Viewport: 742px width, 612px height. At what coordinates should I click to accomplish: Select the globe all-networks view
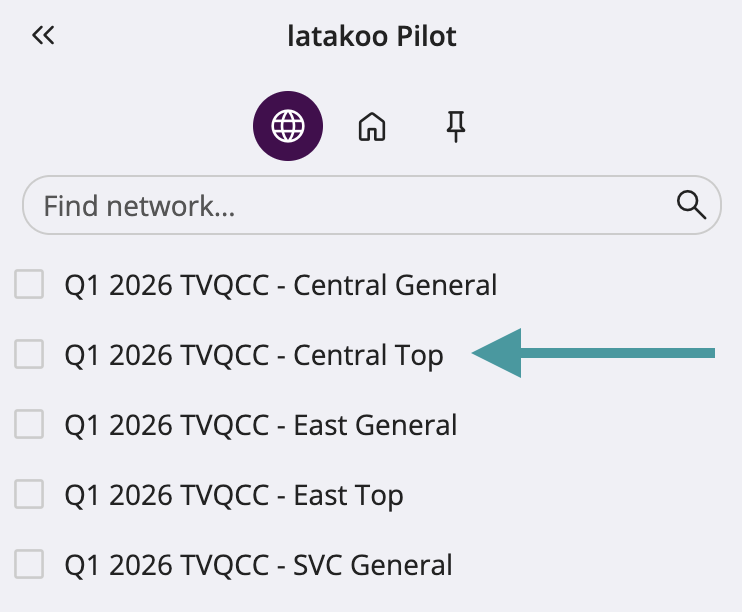tap(288, 126)
